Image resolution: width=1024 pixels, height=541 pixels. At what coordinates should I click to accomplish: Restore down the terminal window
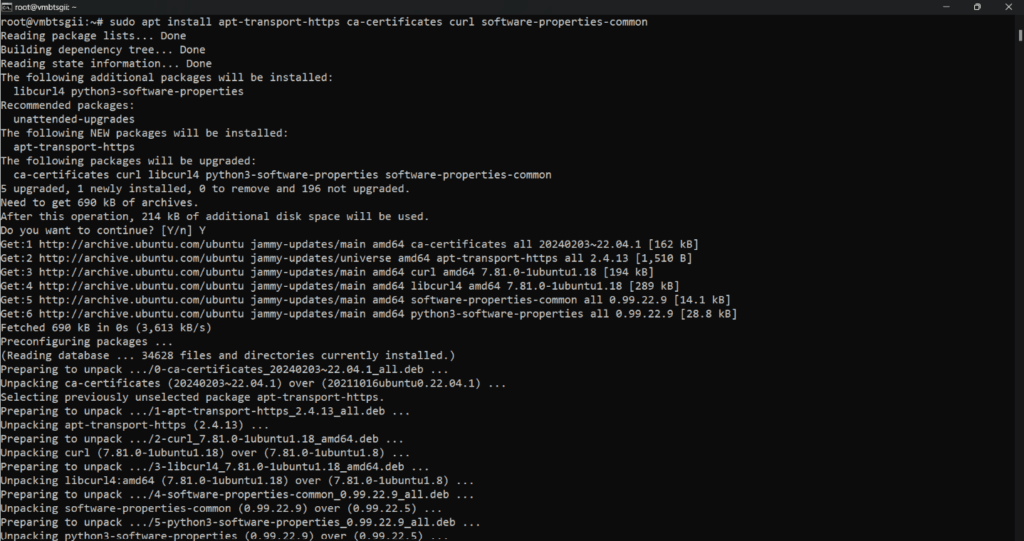(976, 6)
